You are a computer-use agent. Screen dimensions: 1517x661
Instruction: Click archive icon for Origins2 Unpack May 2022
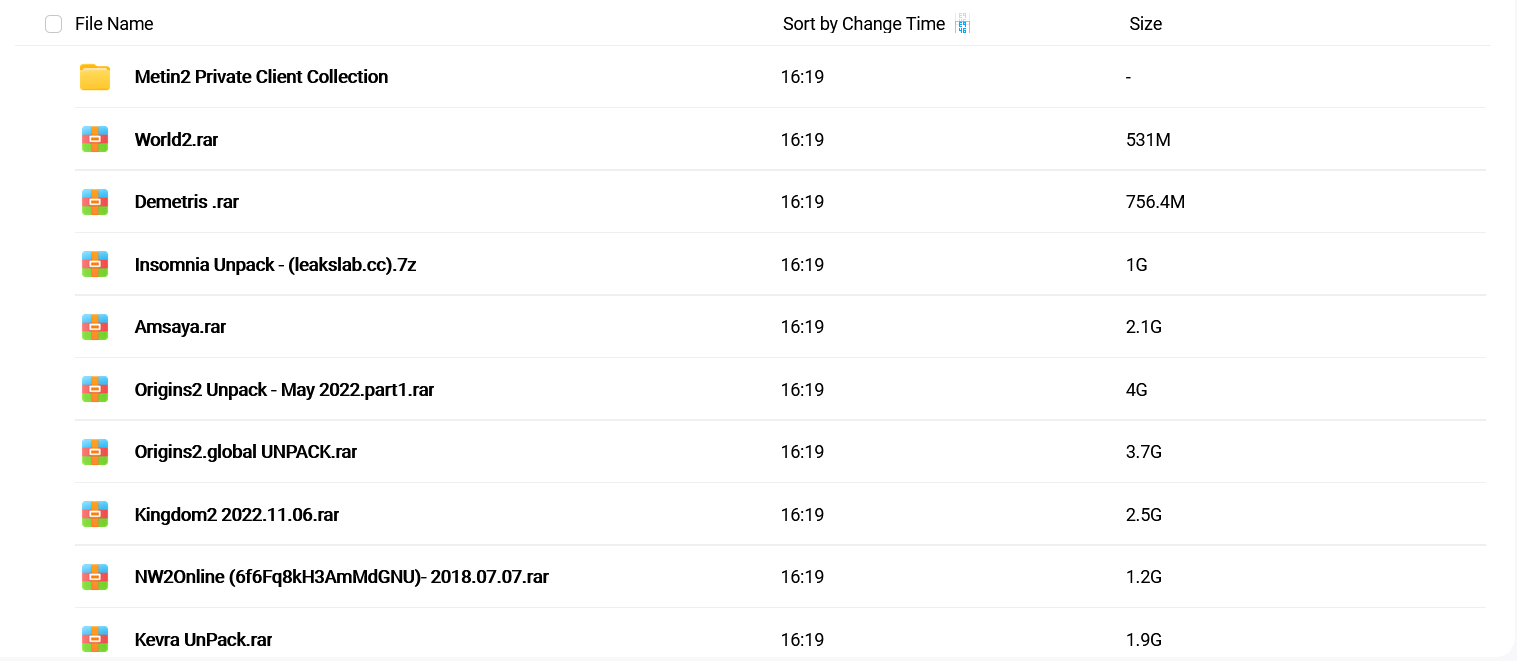coord(95,390)
